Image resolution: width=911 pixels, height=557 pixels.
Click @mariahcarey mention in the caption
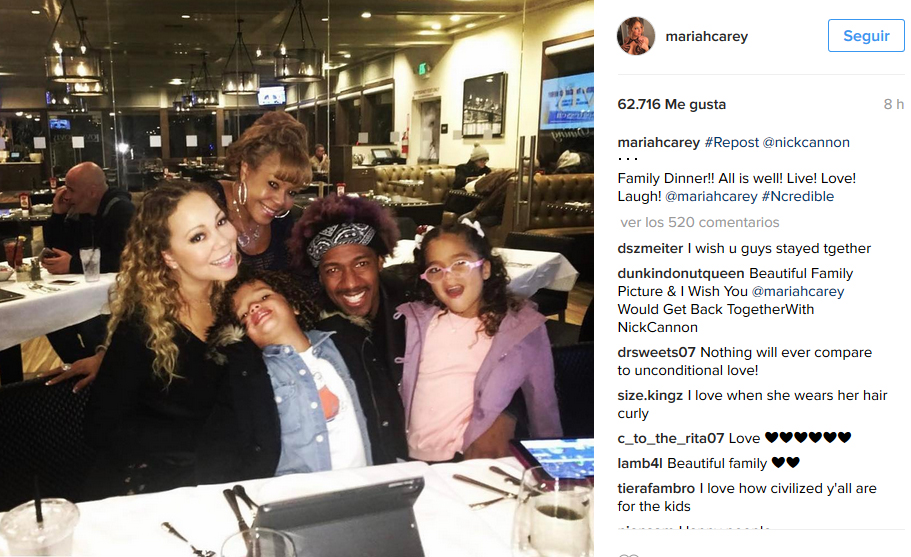point(711,196)
